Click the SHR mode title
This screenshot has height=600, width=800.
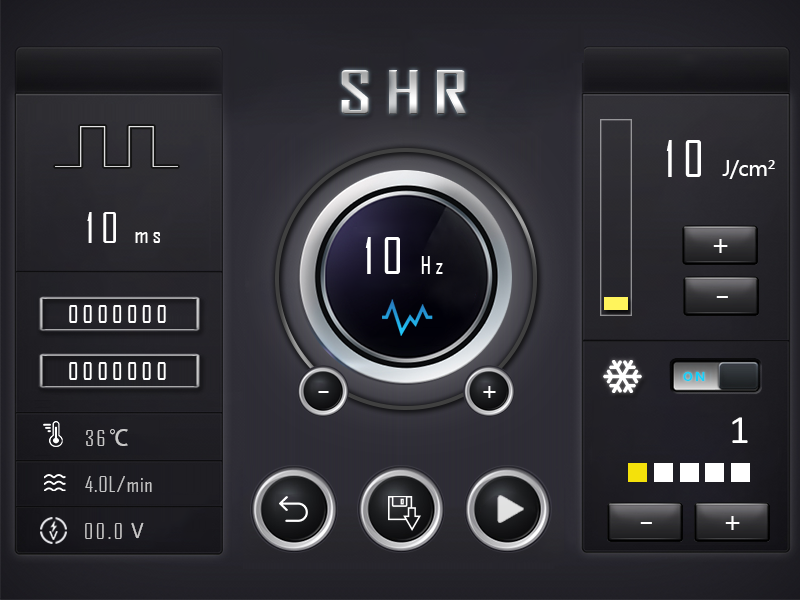[x=403, y=92]
